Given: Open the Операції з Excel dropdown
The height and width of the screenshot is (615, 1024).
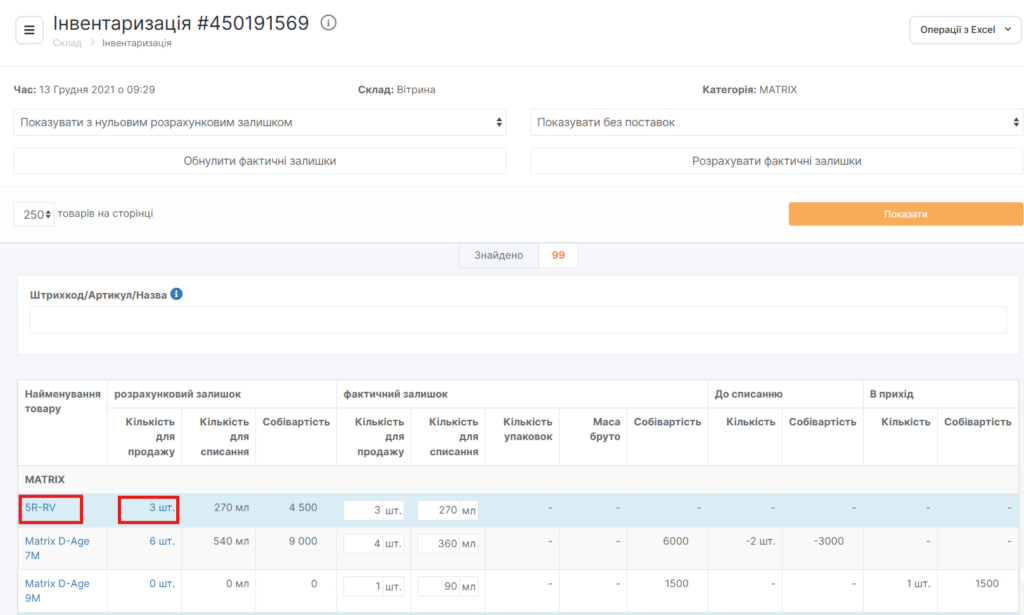Looking at the screenshot, I should [965, 30].
